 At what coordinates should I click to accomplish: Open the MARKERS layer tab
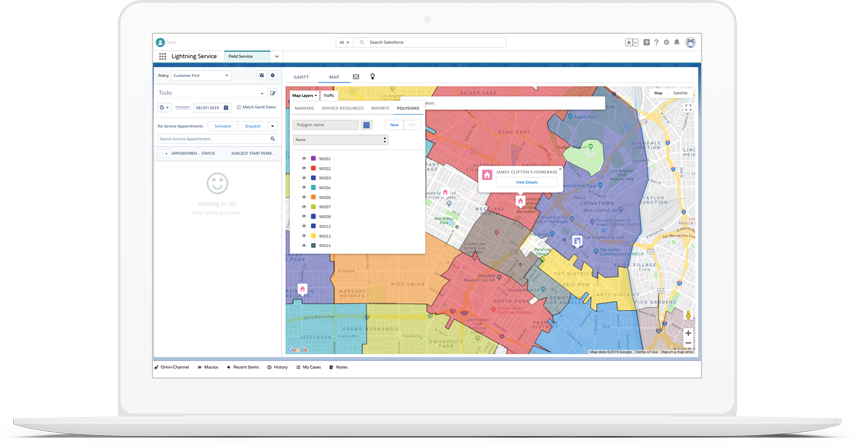[304, 108]
